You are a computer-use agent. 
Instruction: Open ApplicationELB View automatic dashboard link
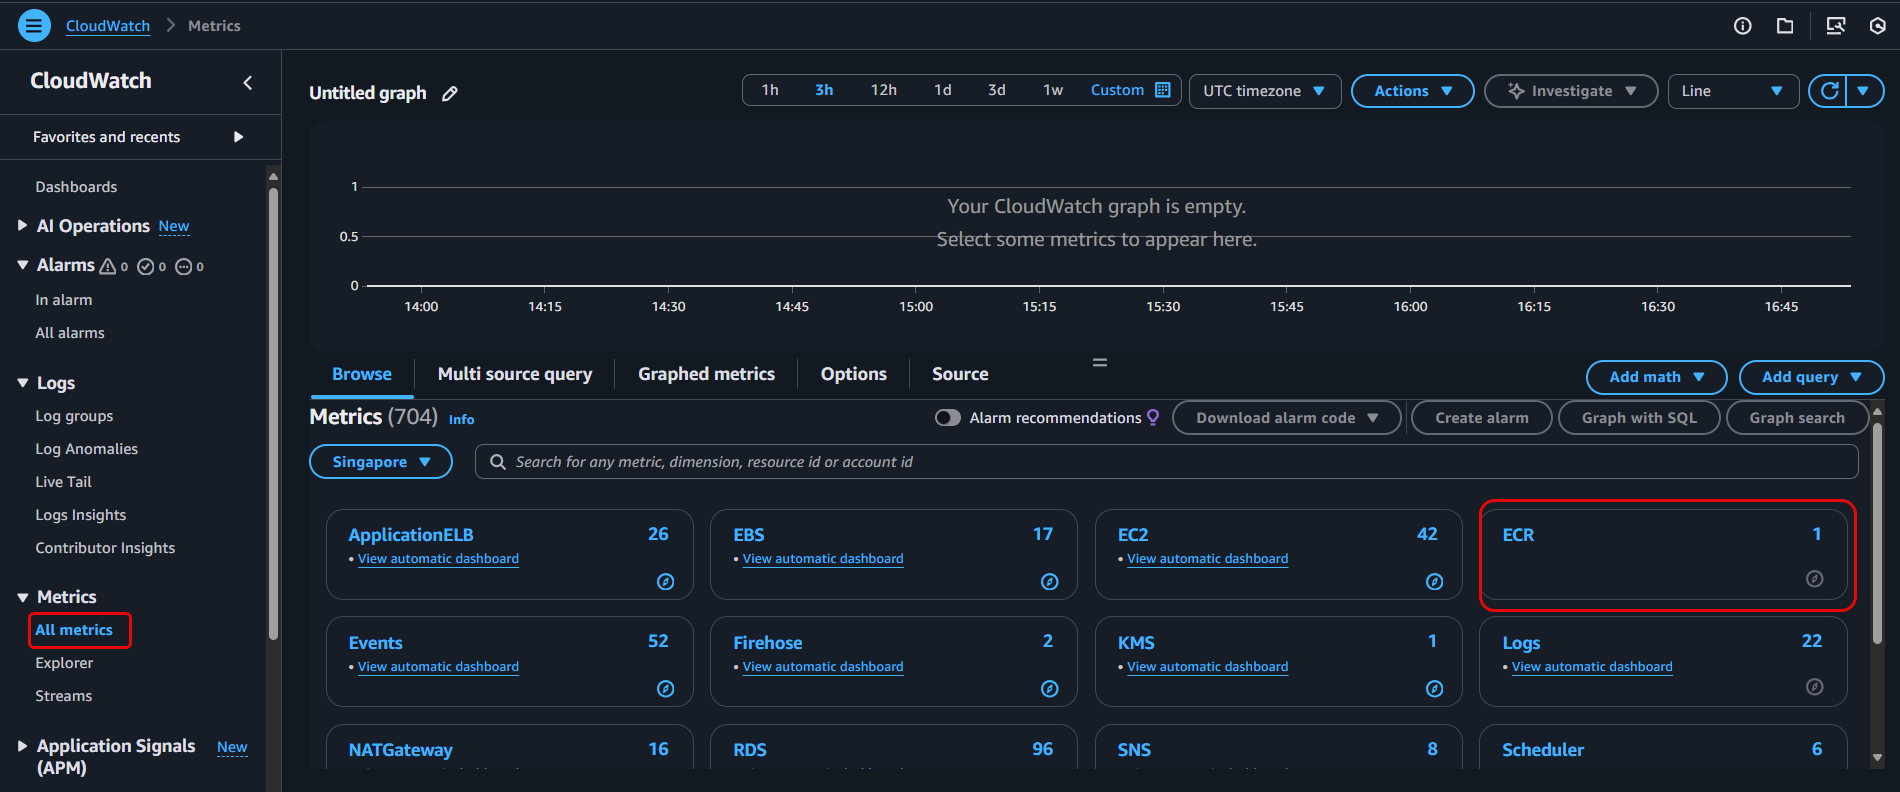(438, 559)
